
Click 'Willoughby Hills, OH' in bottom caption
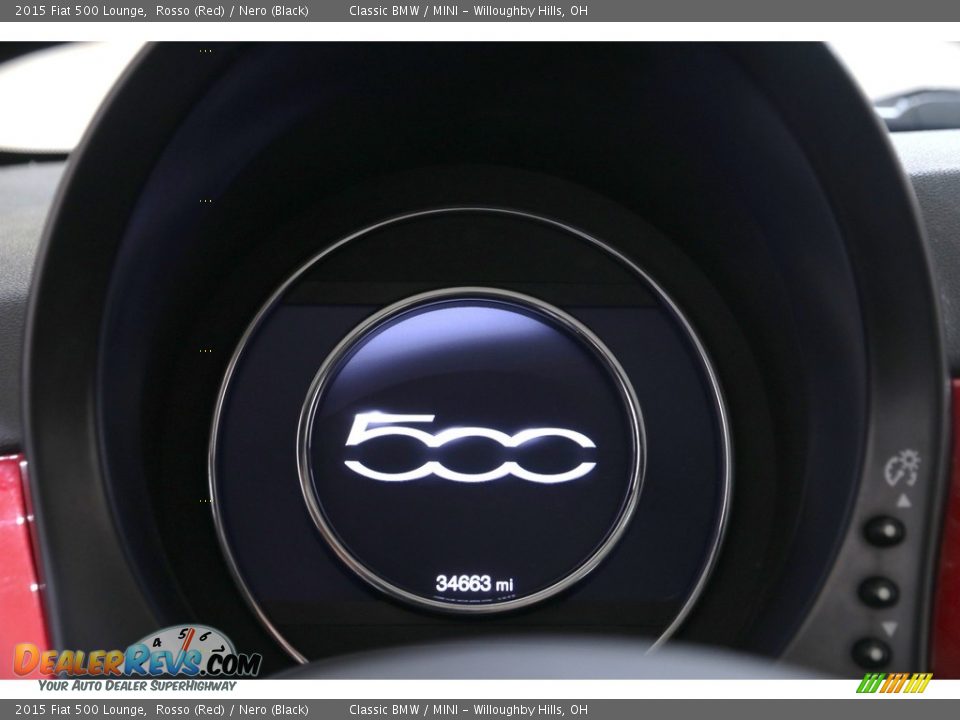pyautogui.click(x=530, y=710)
